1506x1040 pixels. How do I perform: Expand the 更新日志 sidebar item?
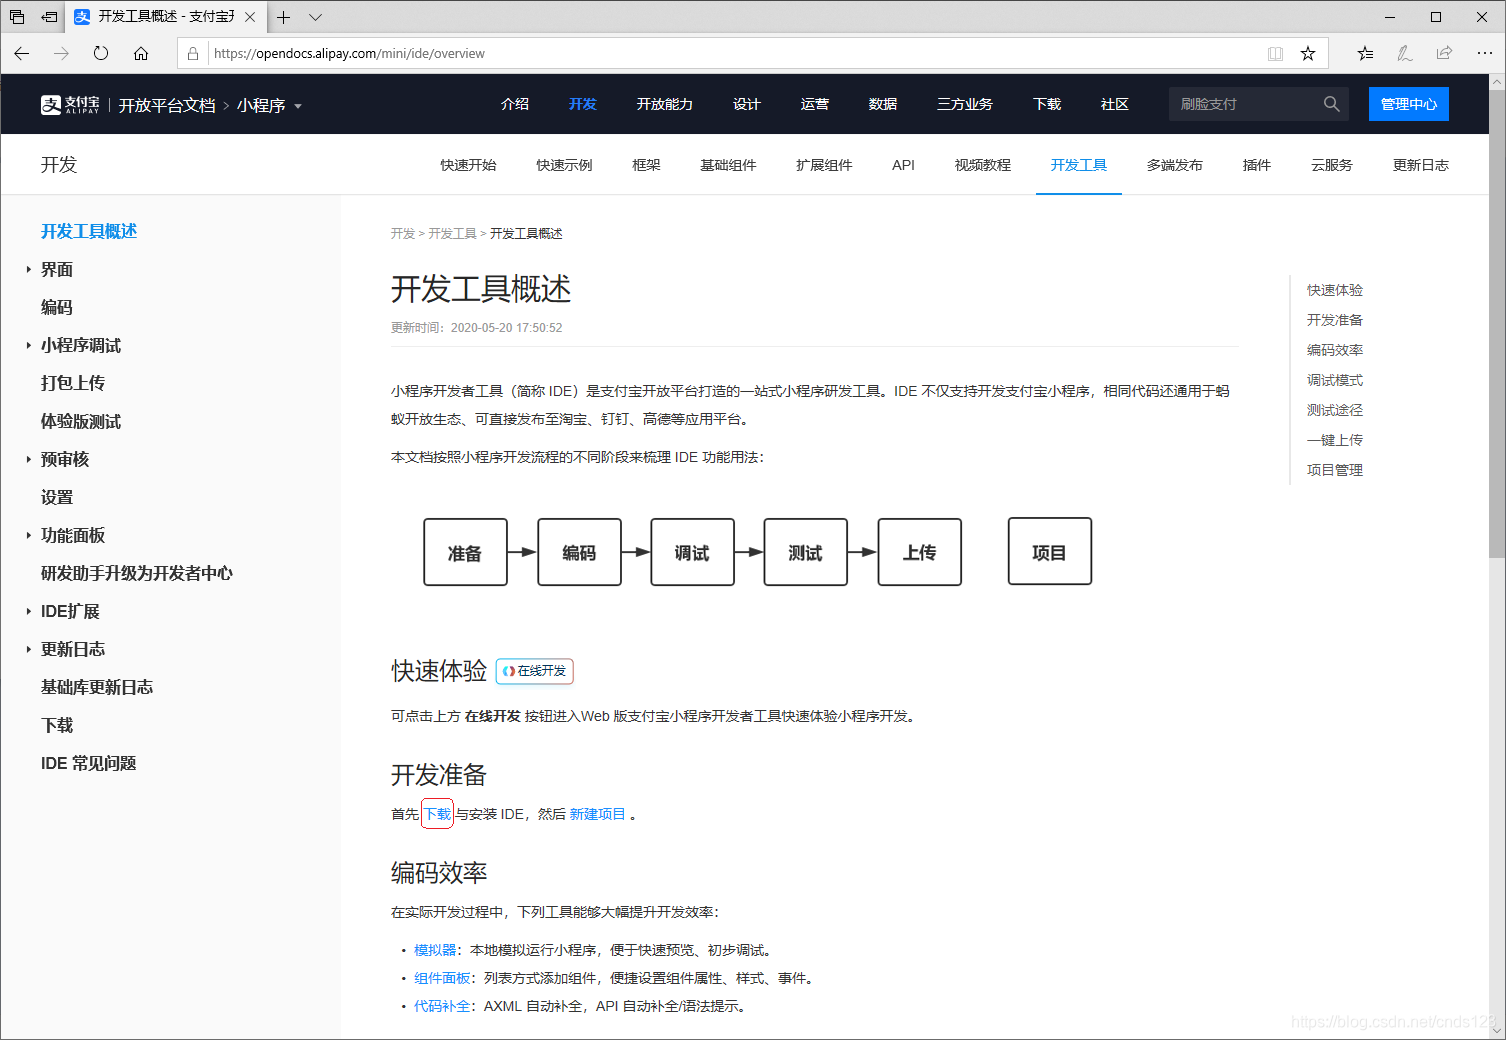pyautogui.click(x=29, y=649)
